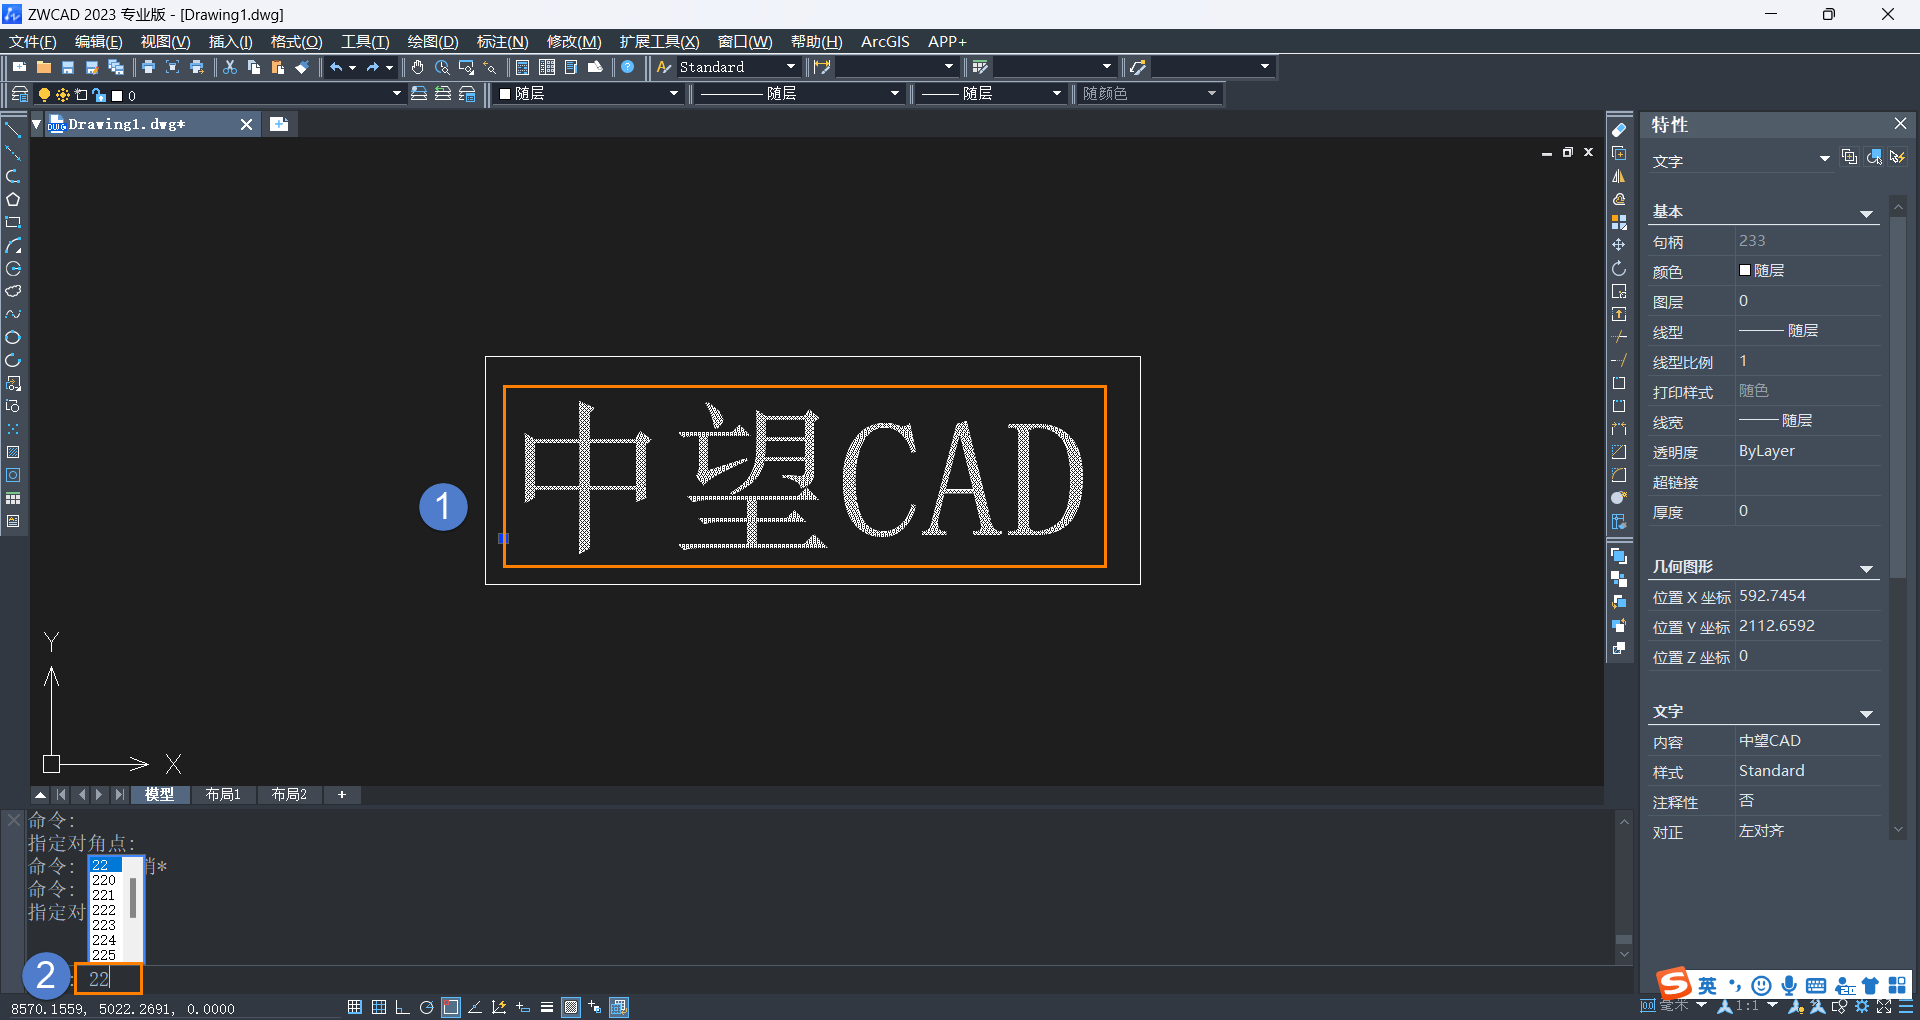
Task: Toggle Lineweight display in the status bar
Action: [547, 1007]
